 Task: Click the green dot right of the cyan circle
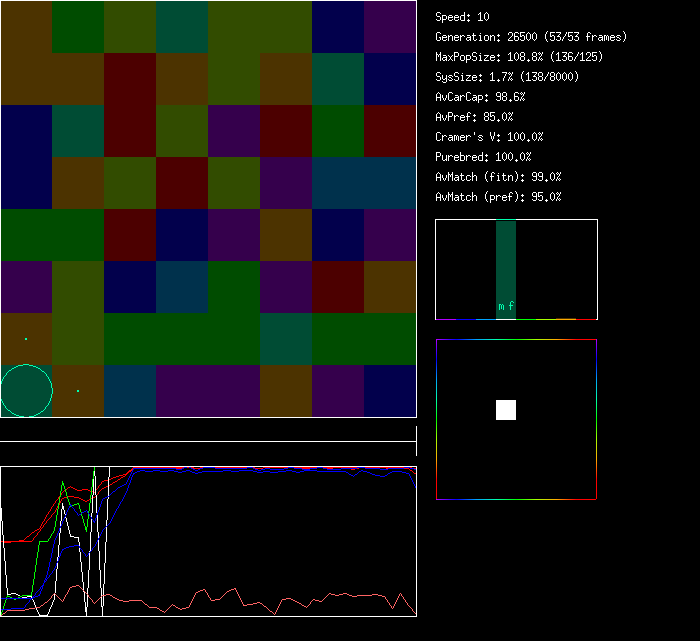coord(78,391)
